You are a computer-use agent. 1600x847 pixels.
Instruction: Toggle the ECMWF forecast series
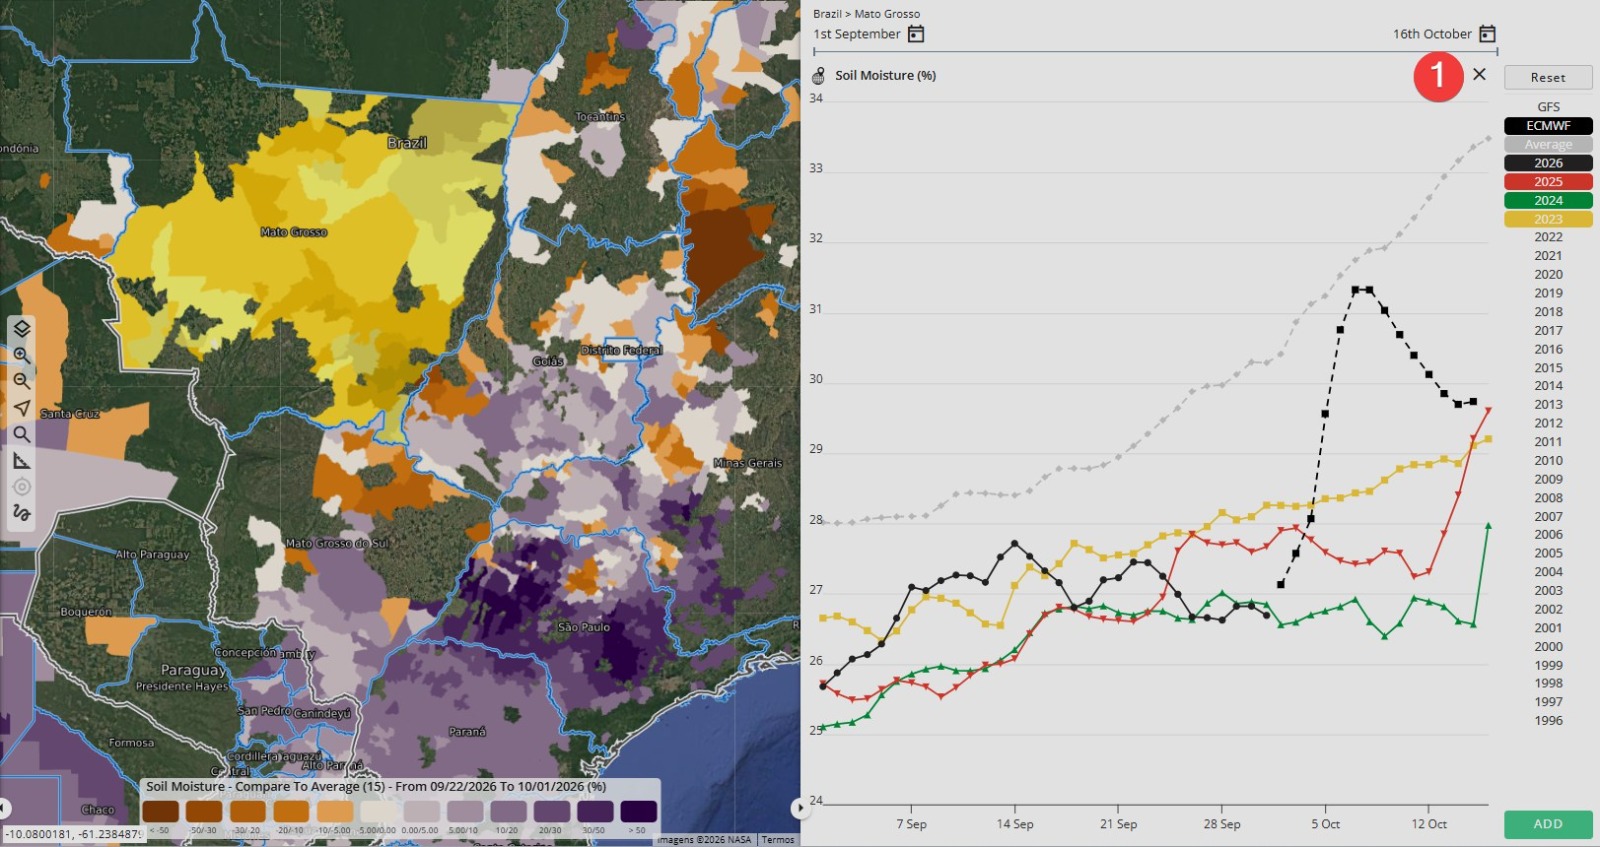(x=1548, y=126)
